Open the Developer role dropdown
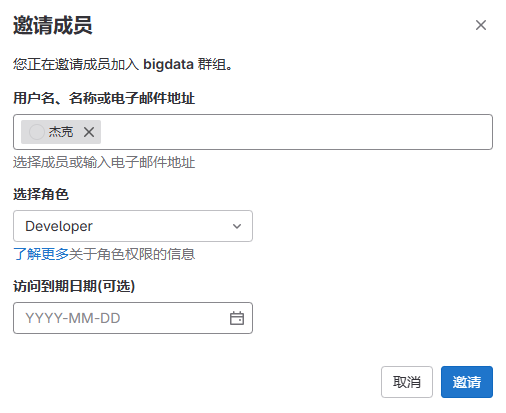This screenshot has width=506, height=413. 133,226
